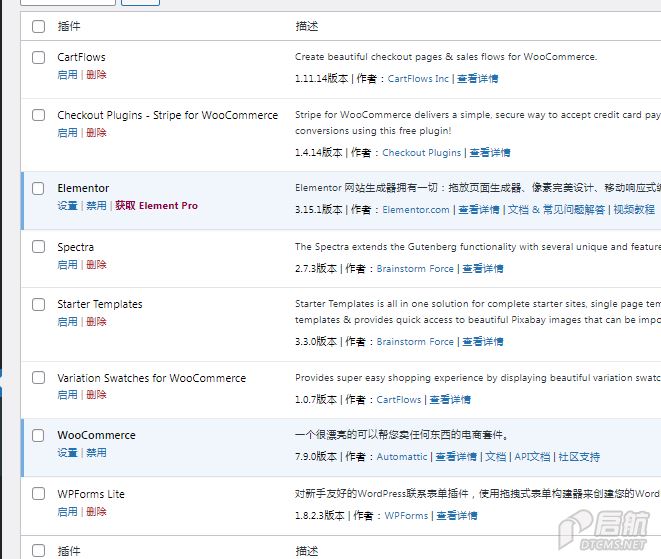Click the 描述 column header at top
Screen dimensions: 661x559
click(x=307, y=26)
